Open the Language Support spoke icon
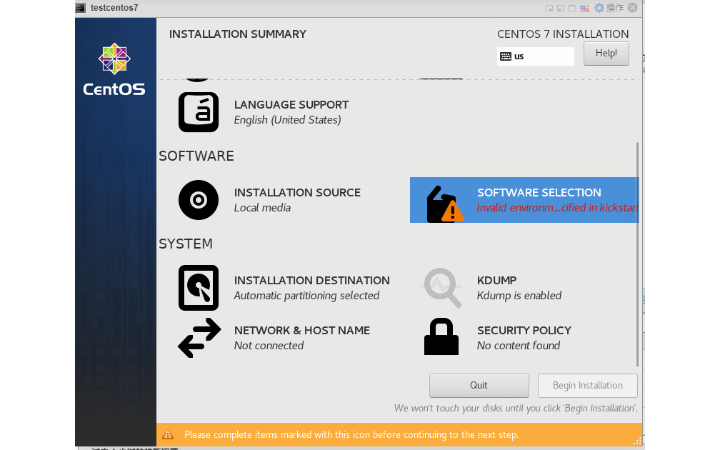The width and height of the screenshot is (720, 450). click(x=198, y=112)
